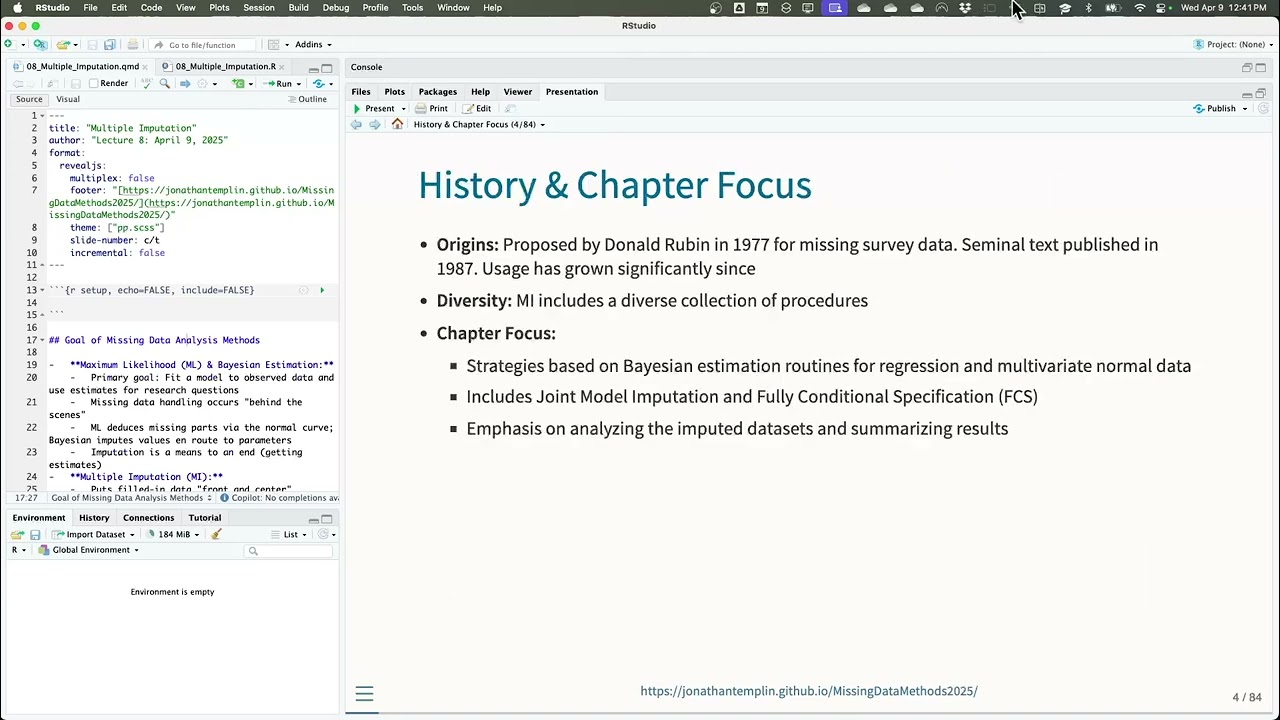Open the slide navigator History & Chapter Focus dropdown
This screenshot has height=720, width=1280.
[479, 124]
